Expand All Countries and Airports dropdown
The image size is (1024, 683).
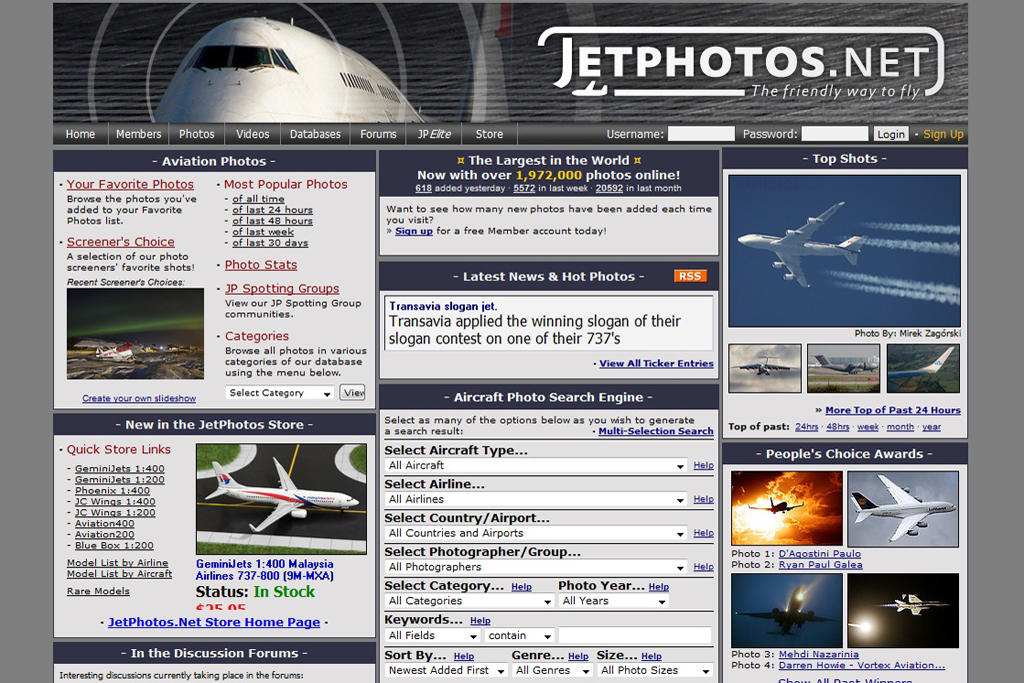[x=536, y=533]
